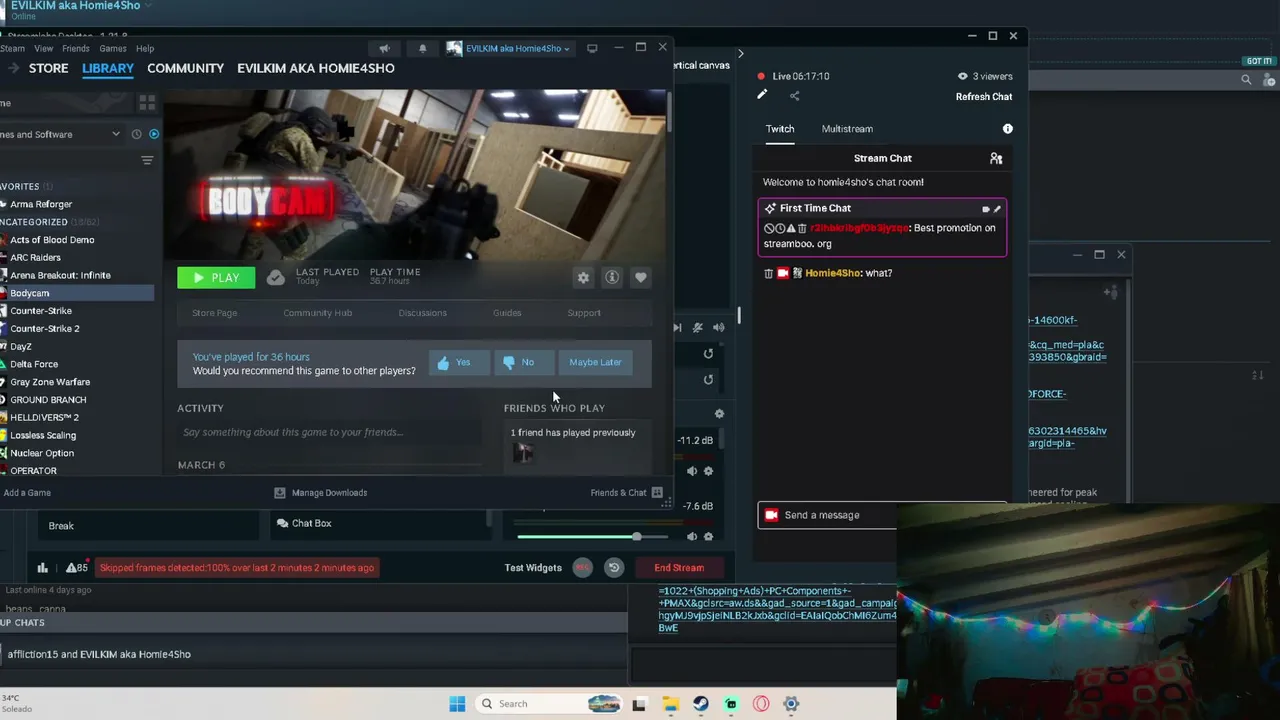The width and height of the screenshot is (1280, 720).
Task: Start recording with the REC button
Action: 582,568
